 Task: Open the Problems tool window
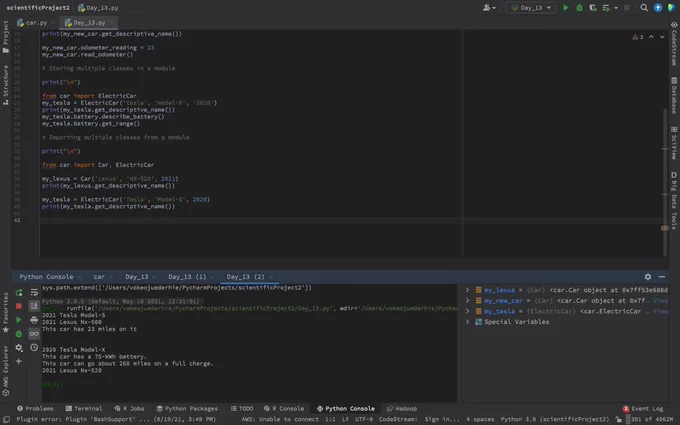[35, 409]
